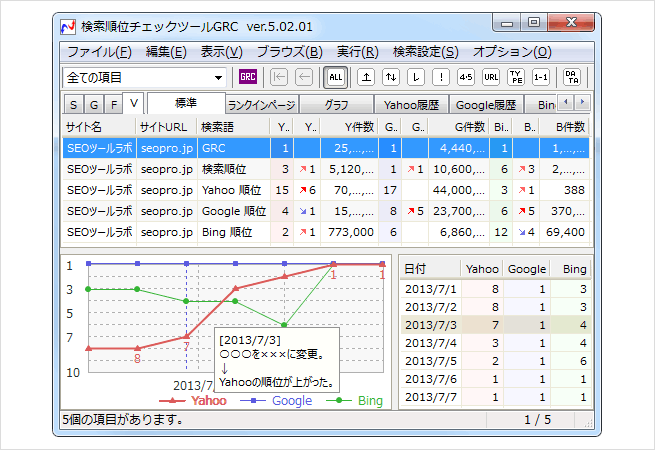Sort by Y件数 column header
The height and width of the screenshot is (450, 655).
349,127
